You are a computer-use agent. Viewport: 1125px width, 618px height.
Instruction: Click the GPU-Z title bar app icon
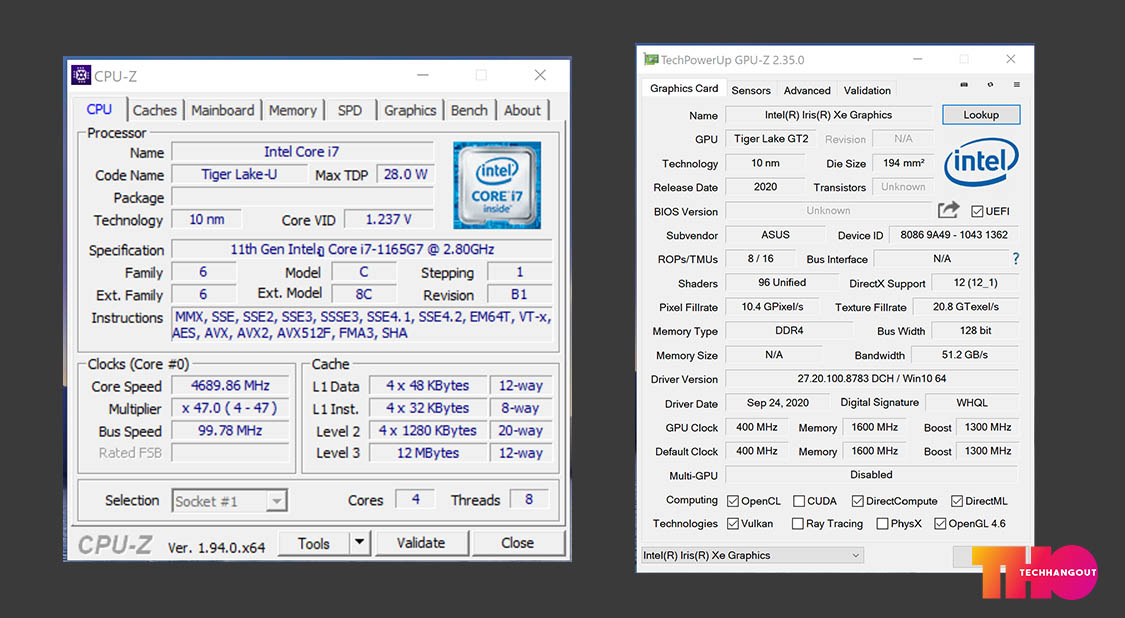coord(651,60)
